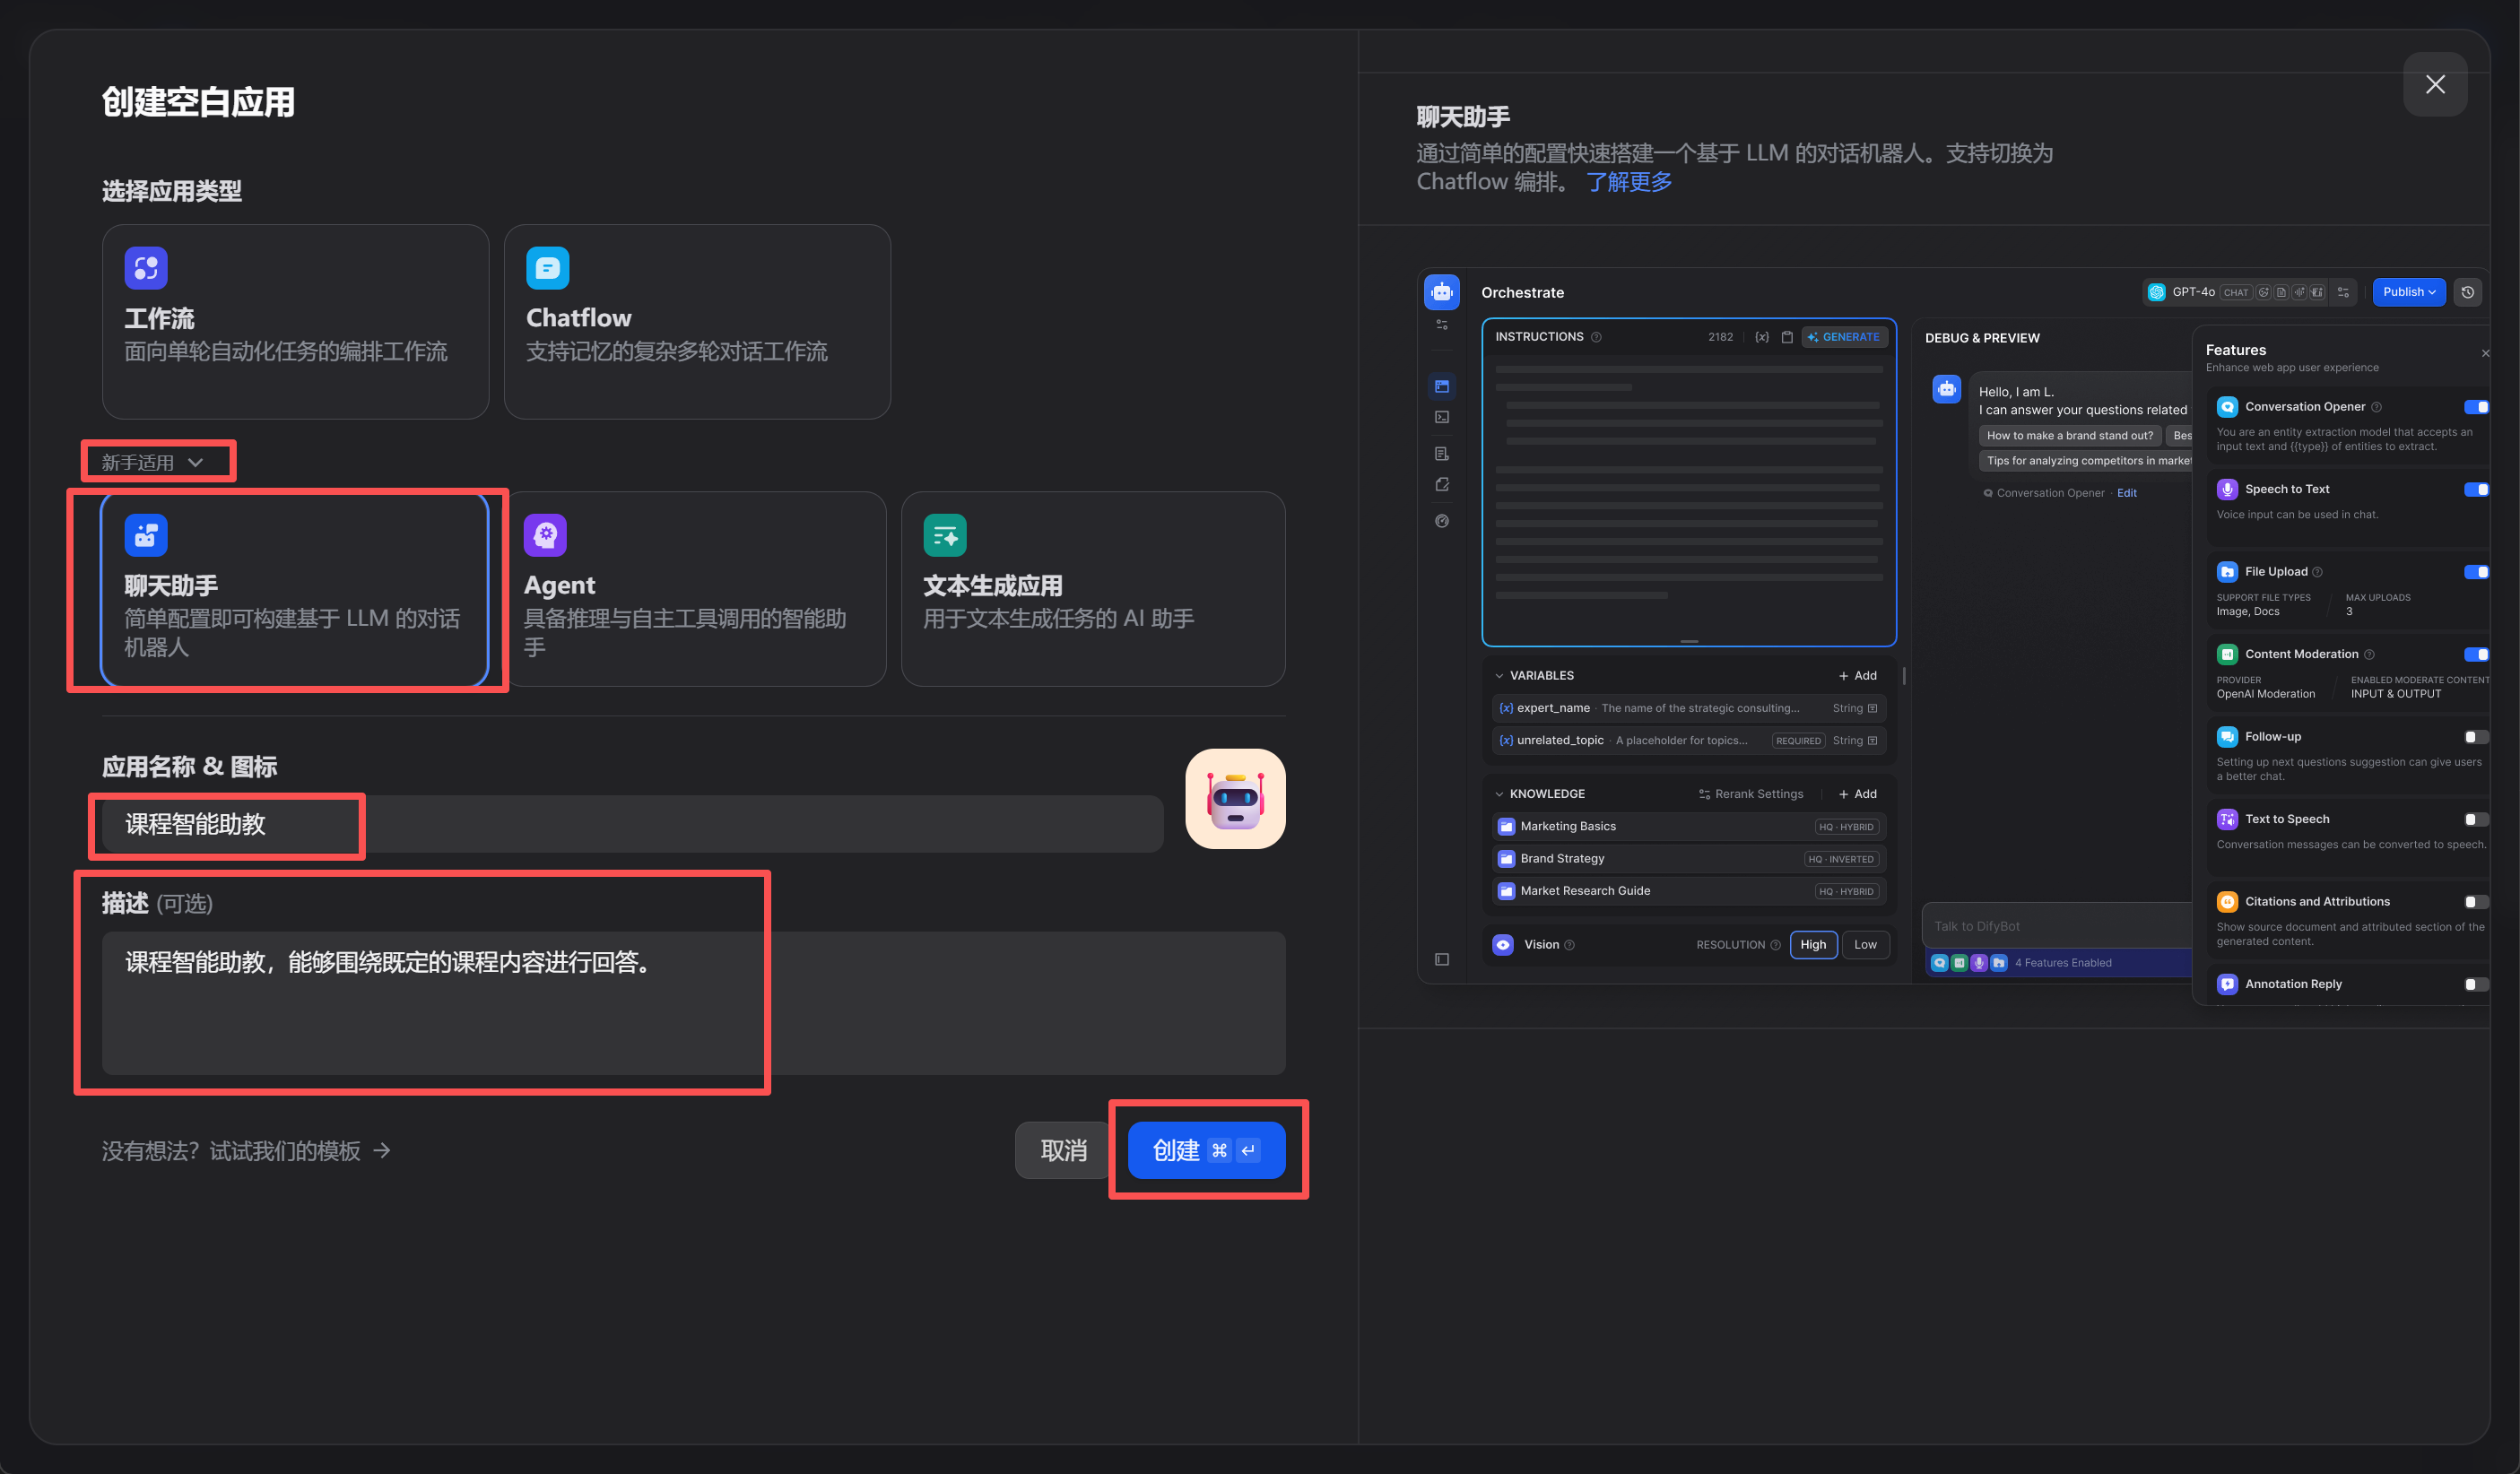2520x1474 pixels.
Task: Click the Follow-up feature icon
Action: 2227,737
